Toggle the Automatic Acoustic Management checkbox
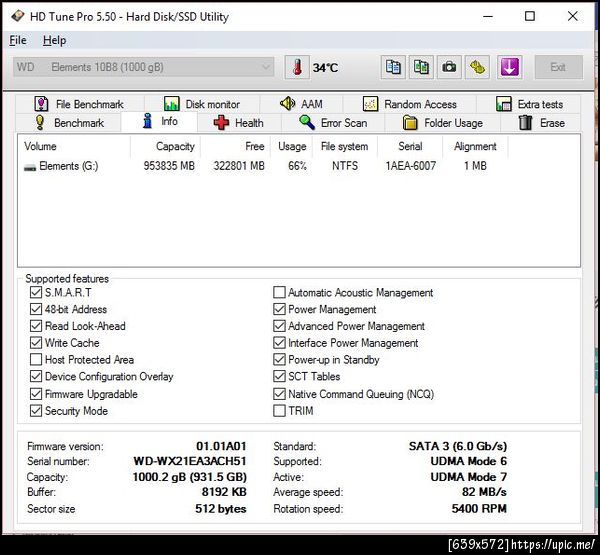 pos(279,292)
